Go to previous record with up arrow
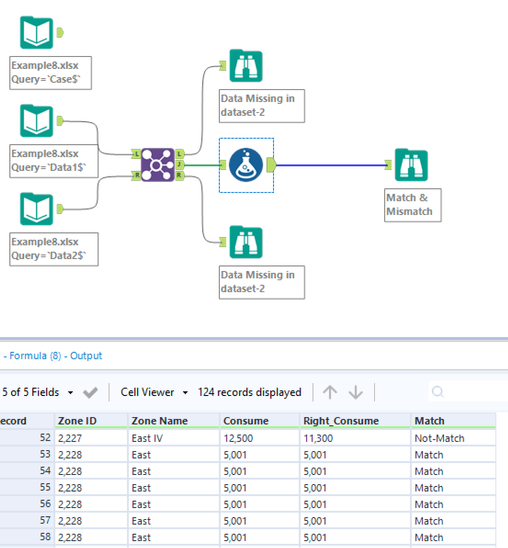This screenshot has width=508, height=548. coord(330,392)
